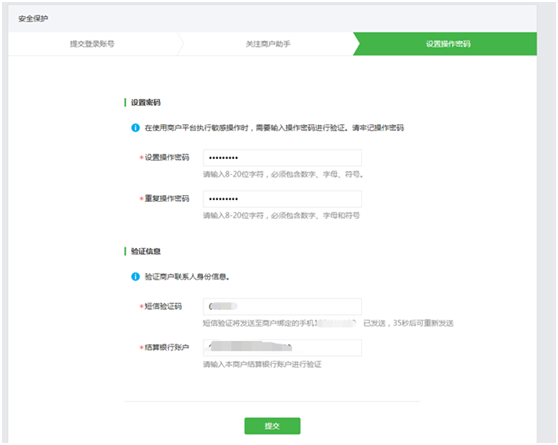Click the info icon under 验证信息
558x445 pixels.
pos(135,277)
